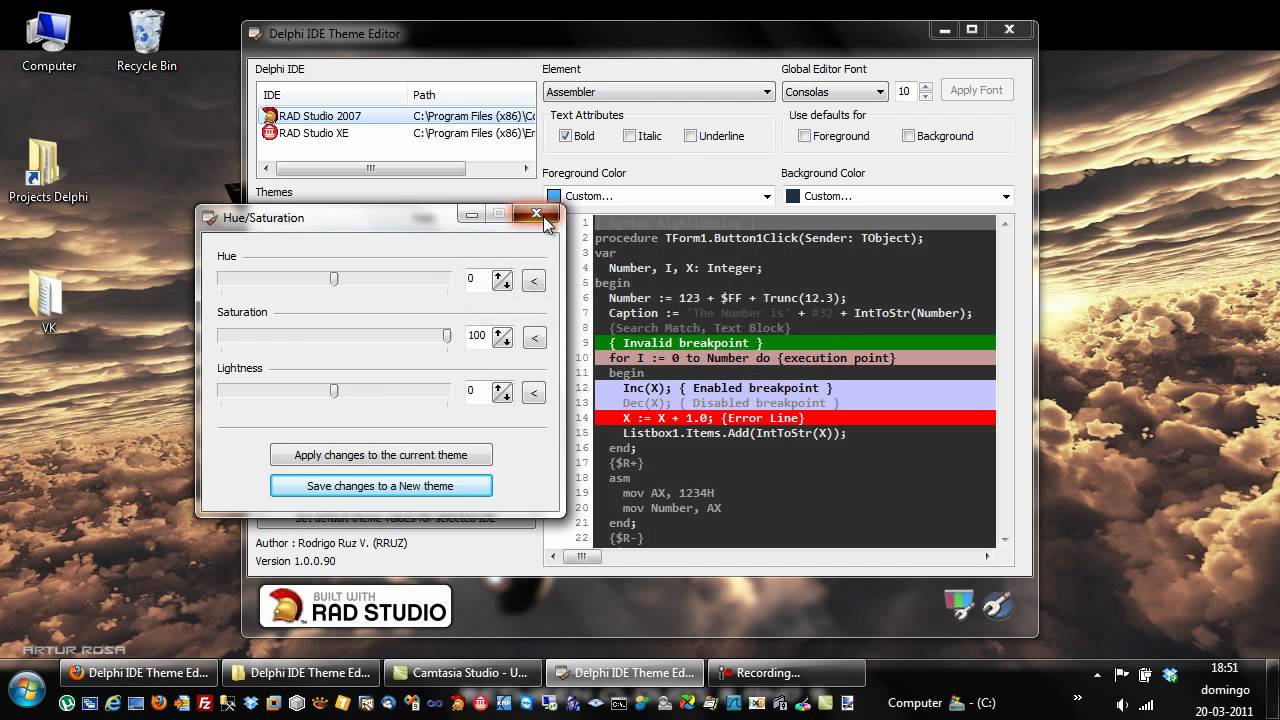This screenshot has height=720, width=1280.
Task: Select RAD Studio 2007 in IDE list
Action: (x=397, y=116)
